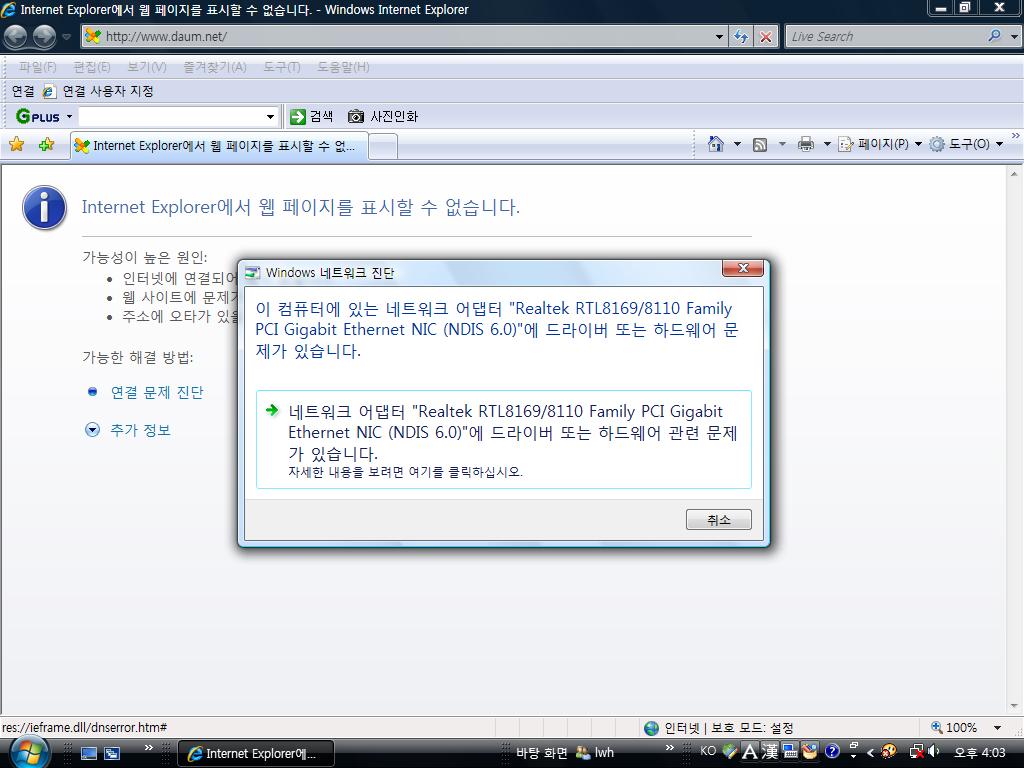Screen dimensions: 1024x768
Task: Click the Add to Favorites icon
Action: pyautogui.click(x=47, y=144)
